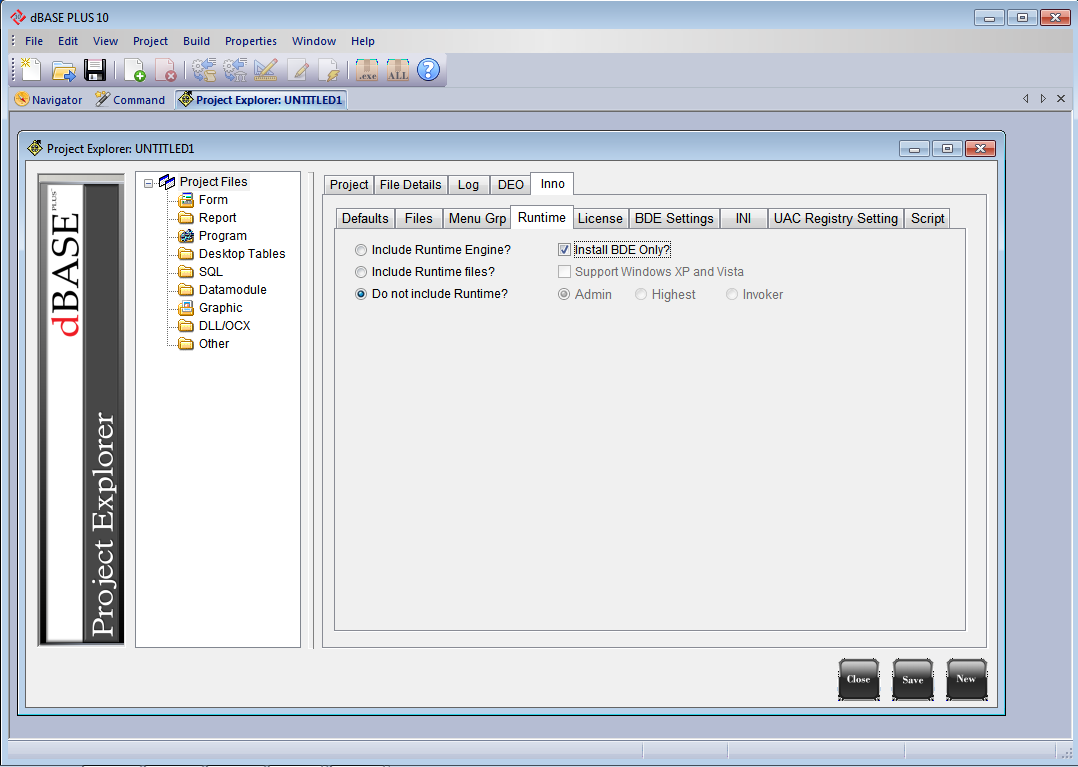This screenshot has width=1078, height=767.
Task: Click the dBASE PLUS 10 title bar icon
Action: (18, 17)
